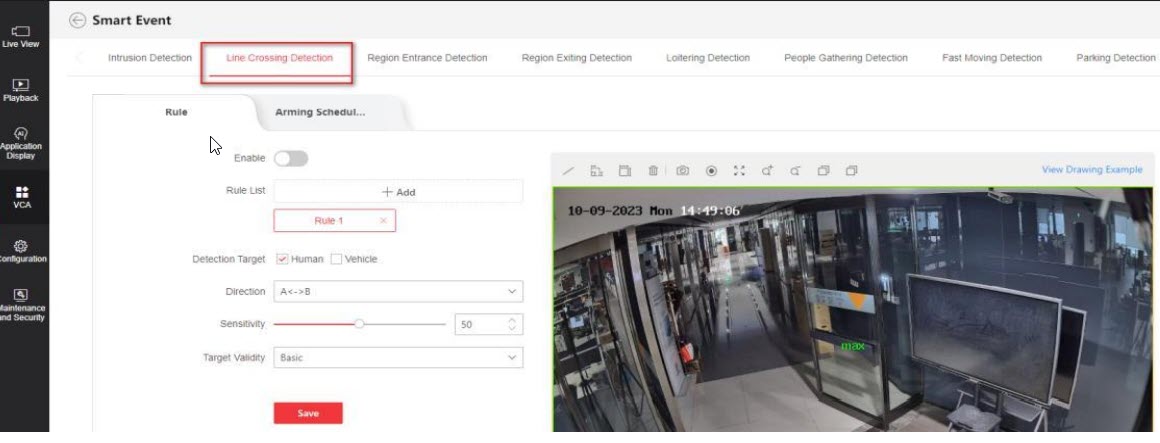Screen dimensions: 1160x443
Task: Select the draw line tool
Action: [x=568, y=171]
